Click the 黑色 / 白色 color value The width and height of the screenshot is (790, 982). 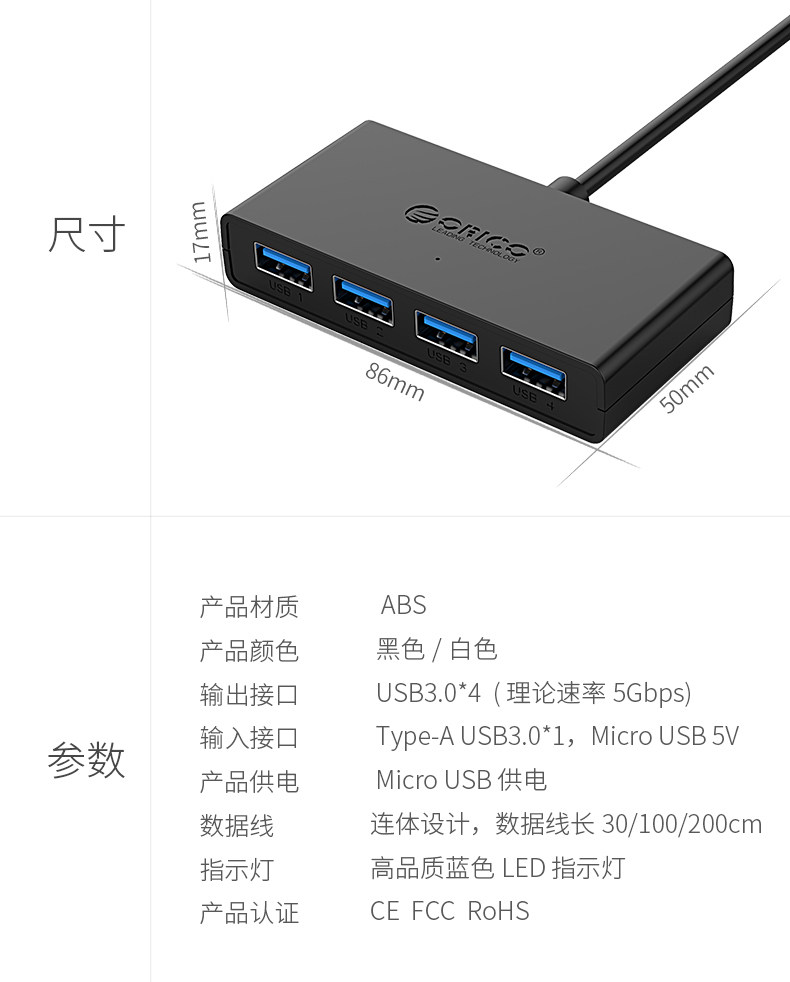click(x=437, y=649)
